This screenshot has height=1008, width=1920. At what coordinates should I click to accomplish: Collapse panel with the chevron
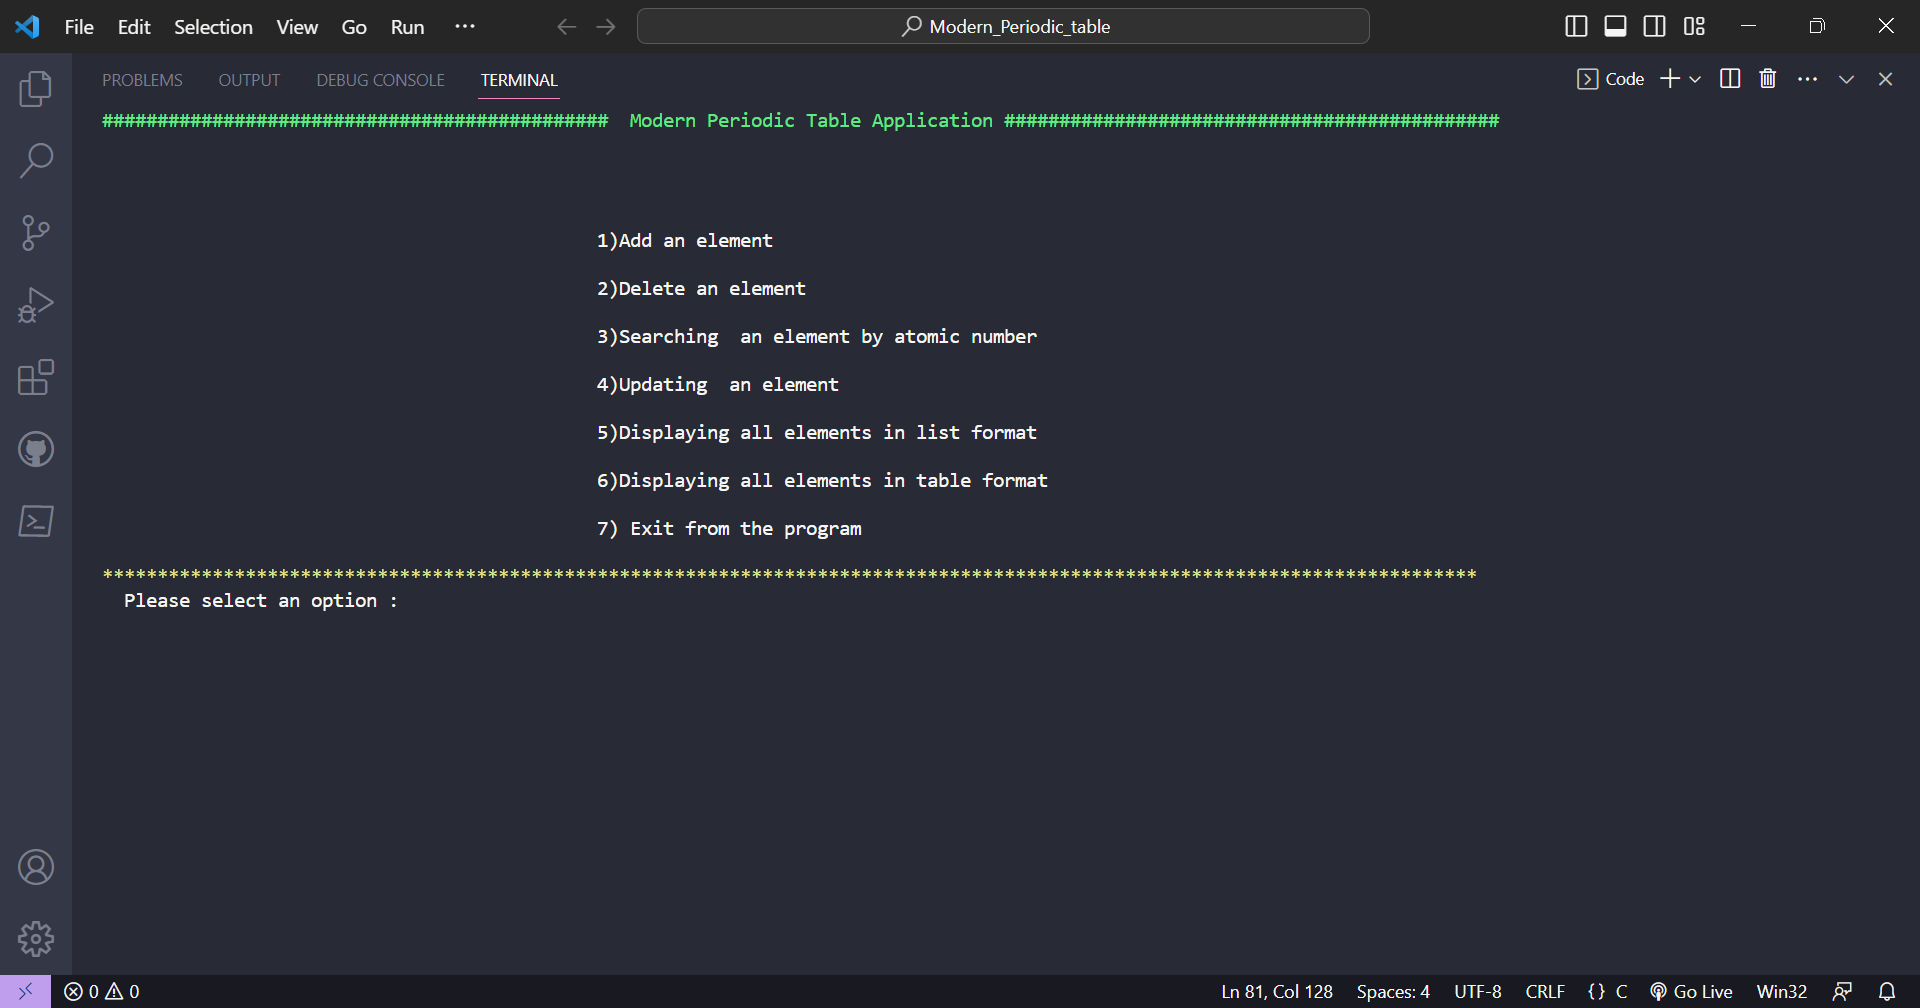click(1846, 78)
